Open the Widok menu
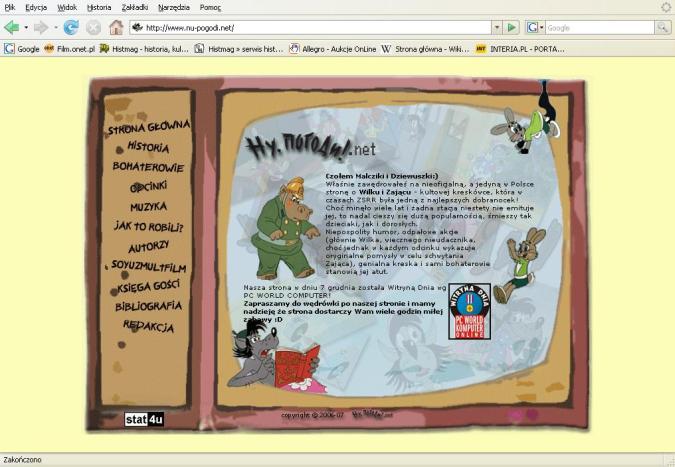 tap(67, 7)
